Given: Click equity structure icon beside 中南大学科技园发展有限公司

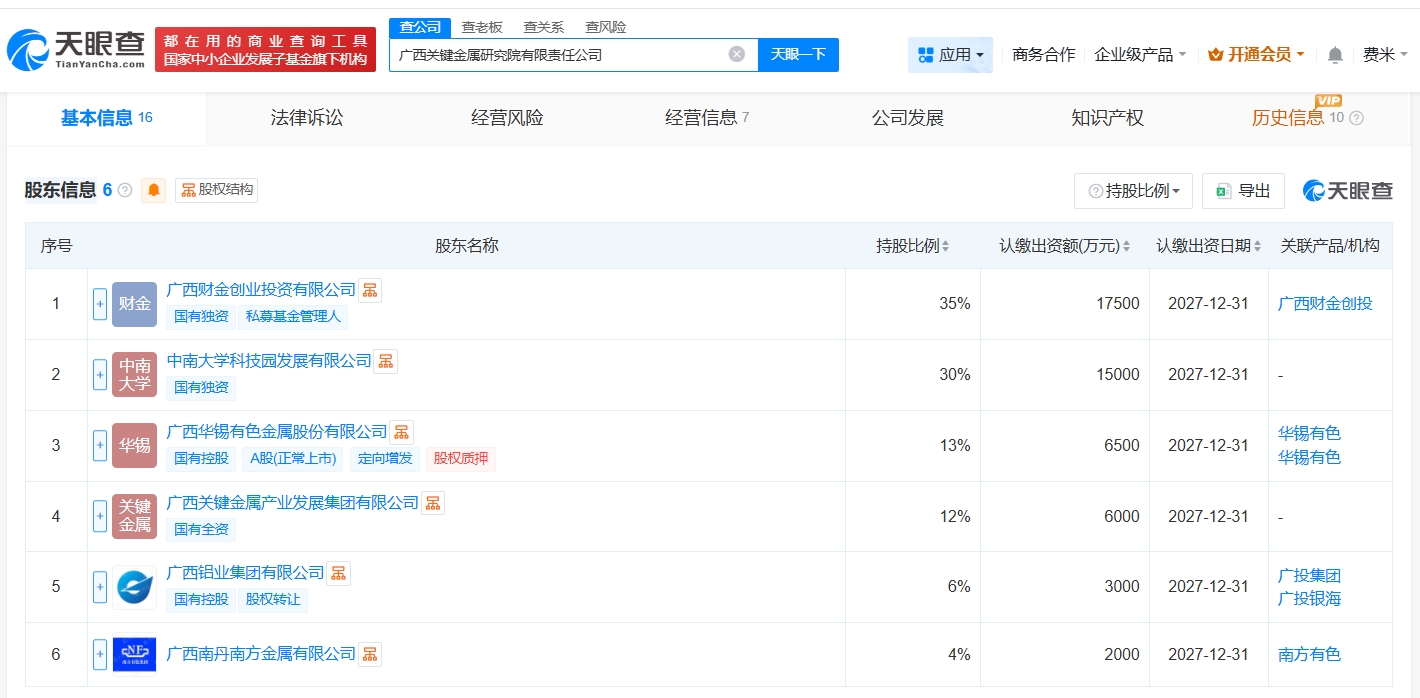Looking at the screenshot, I should click(x=385, y=361).
